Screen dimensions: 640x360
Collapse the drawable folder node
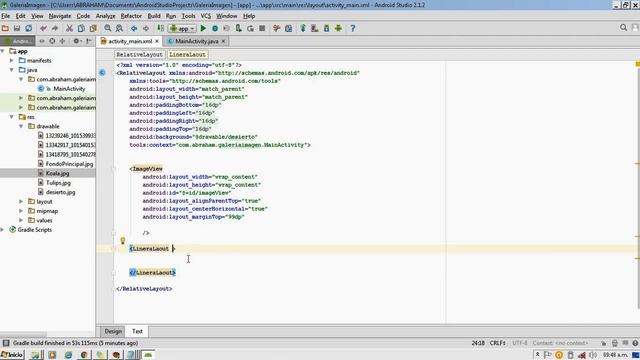21,126
